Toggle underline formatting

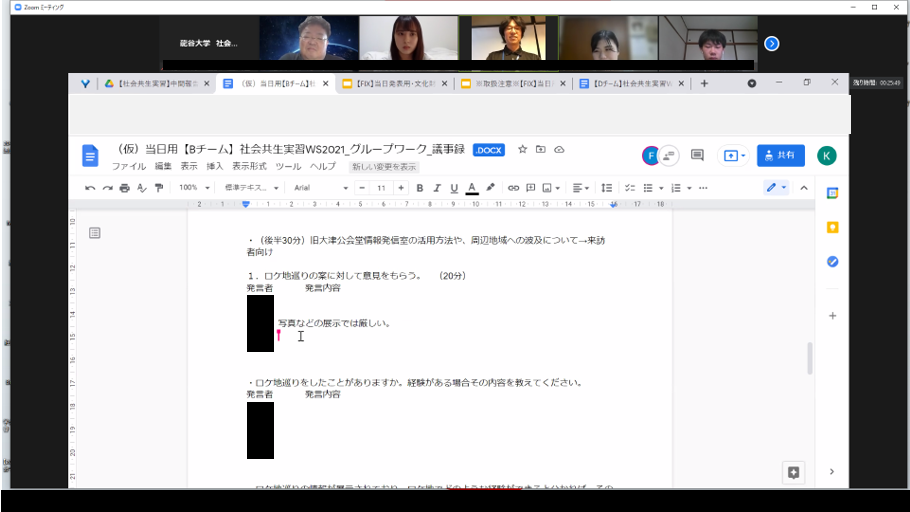(x=454, y=188)
